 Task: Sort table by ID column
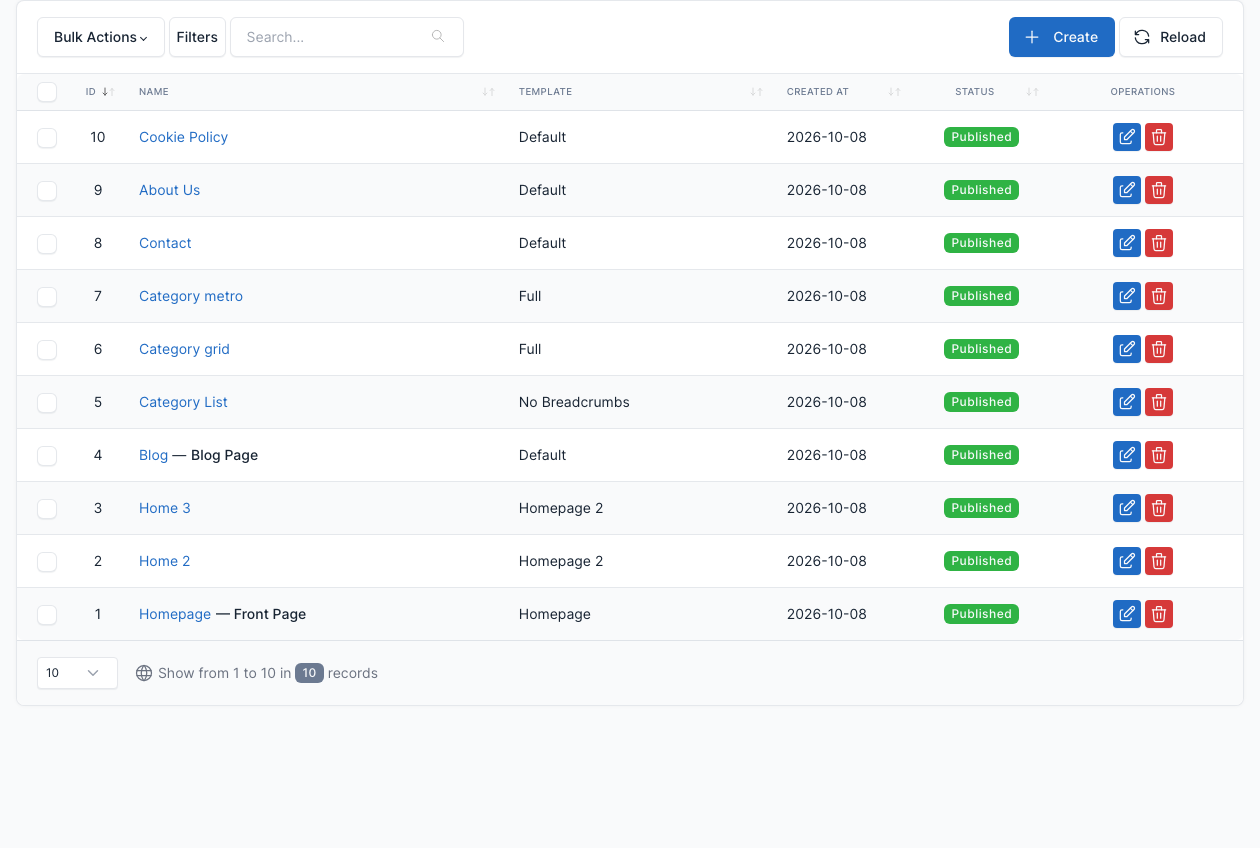pyautogui.click(x=100, y=92)
